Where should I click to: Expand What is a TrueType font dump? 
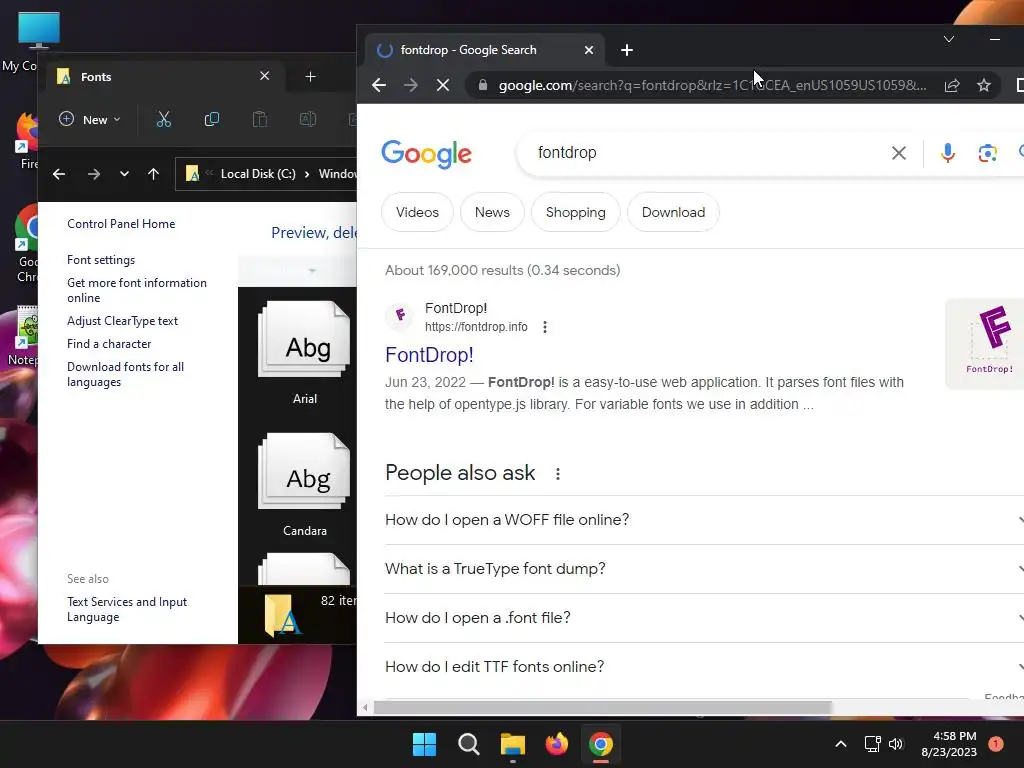click(x=704, y=569)
